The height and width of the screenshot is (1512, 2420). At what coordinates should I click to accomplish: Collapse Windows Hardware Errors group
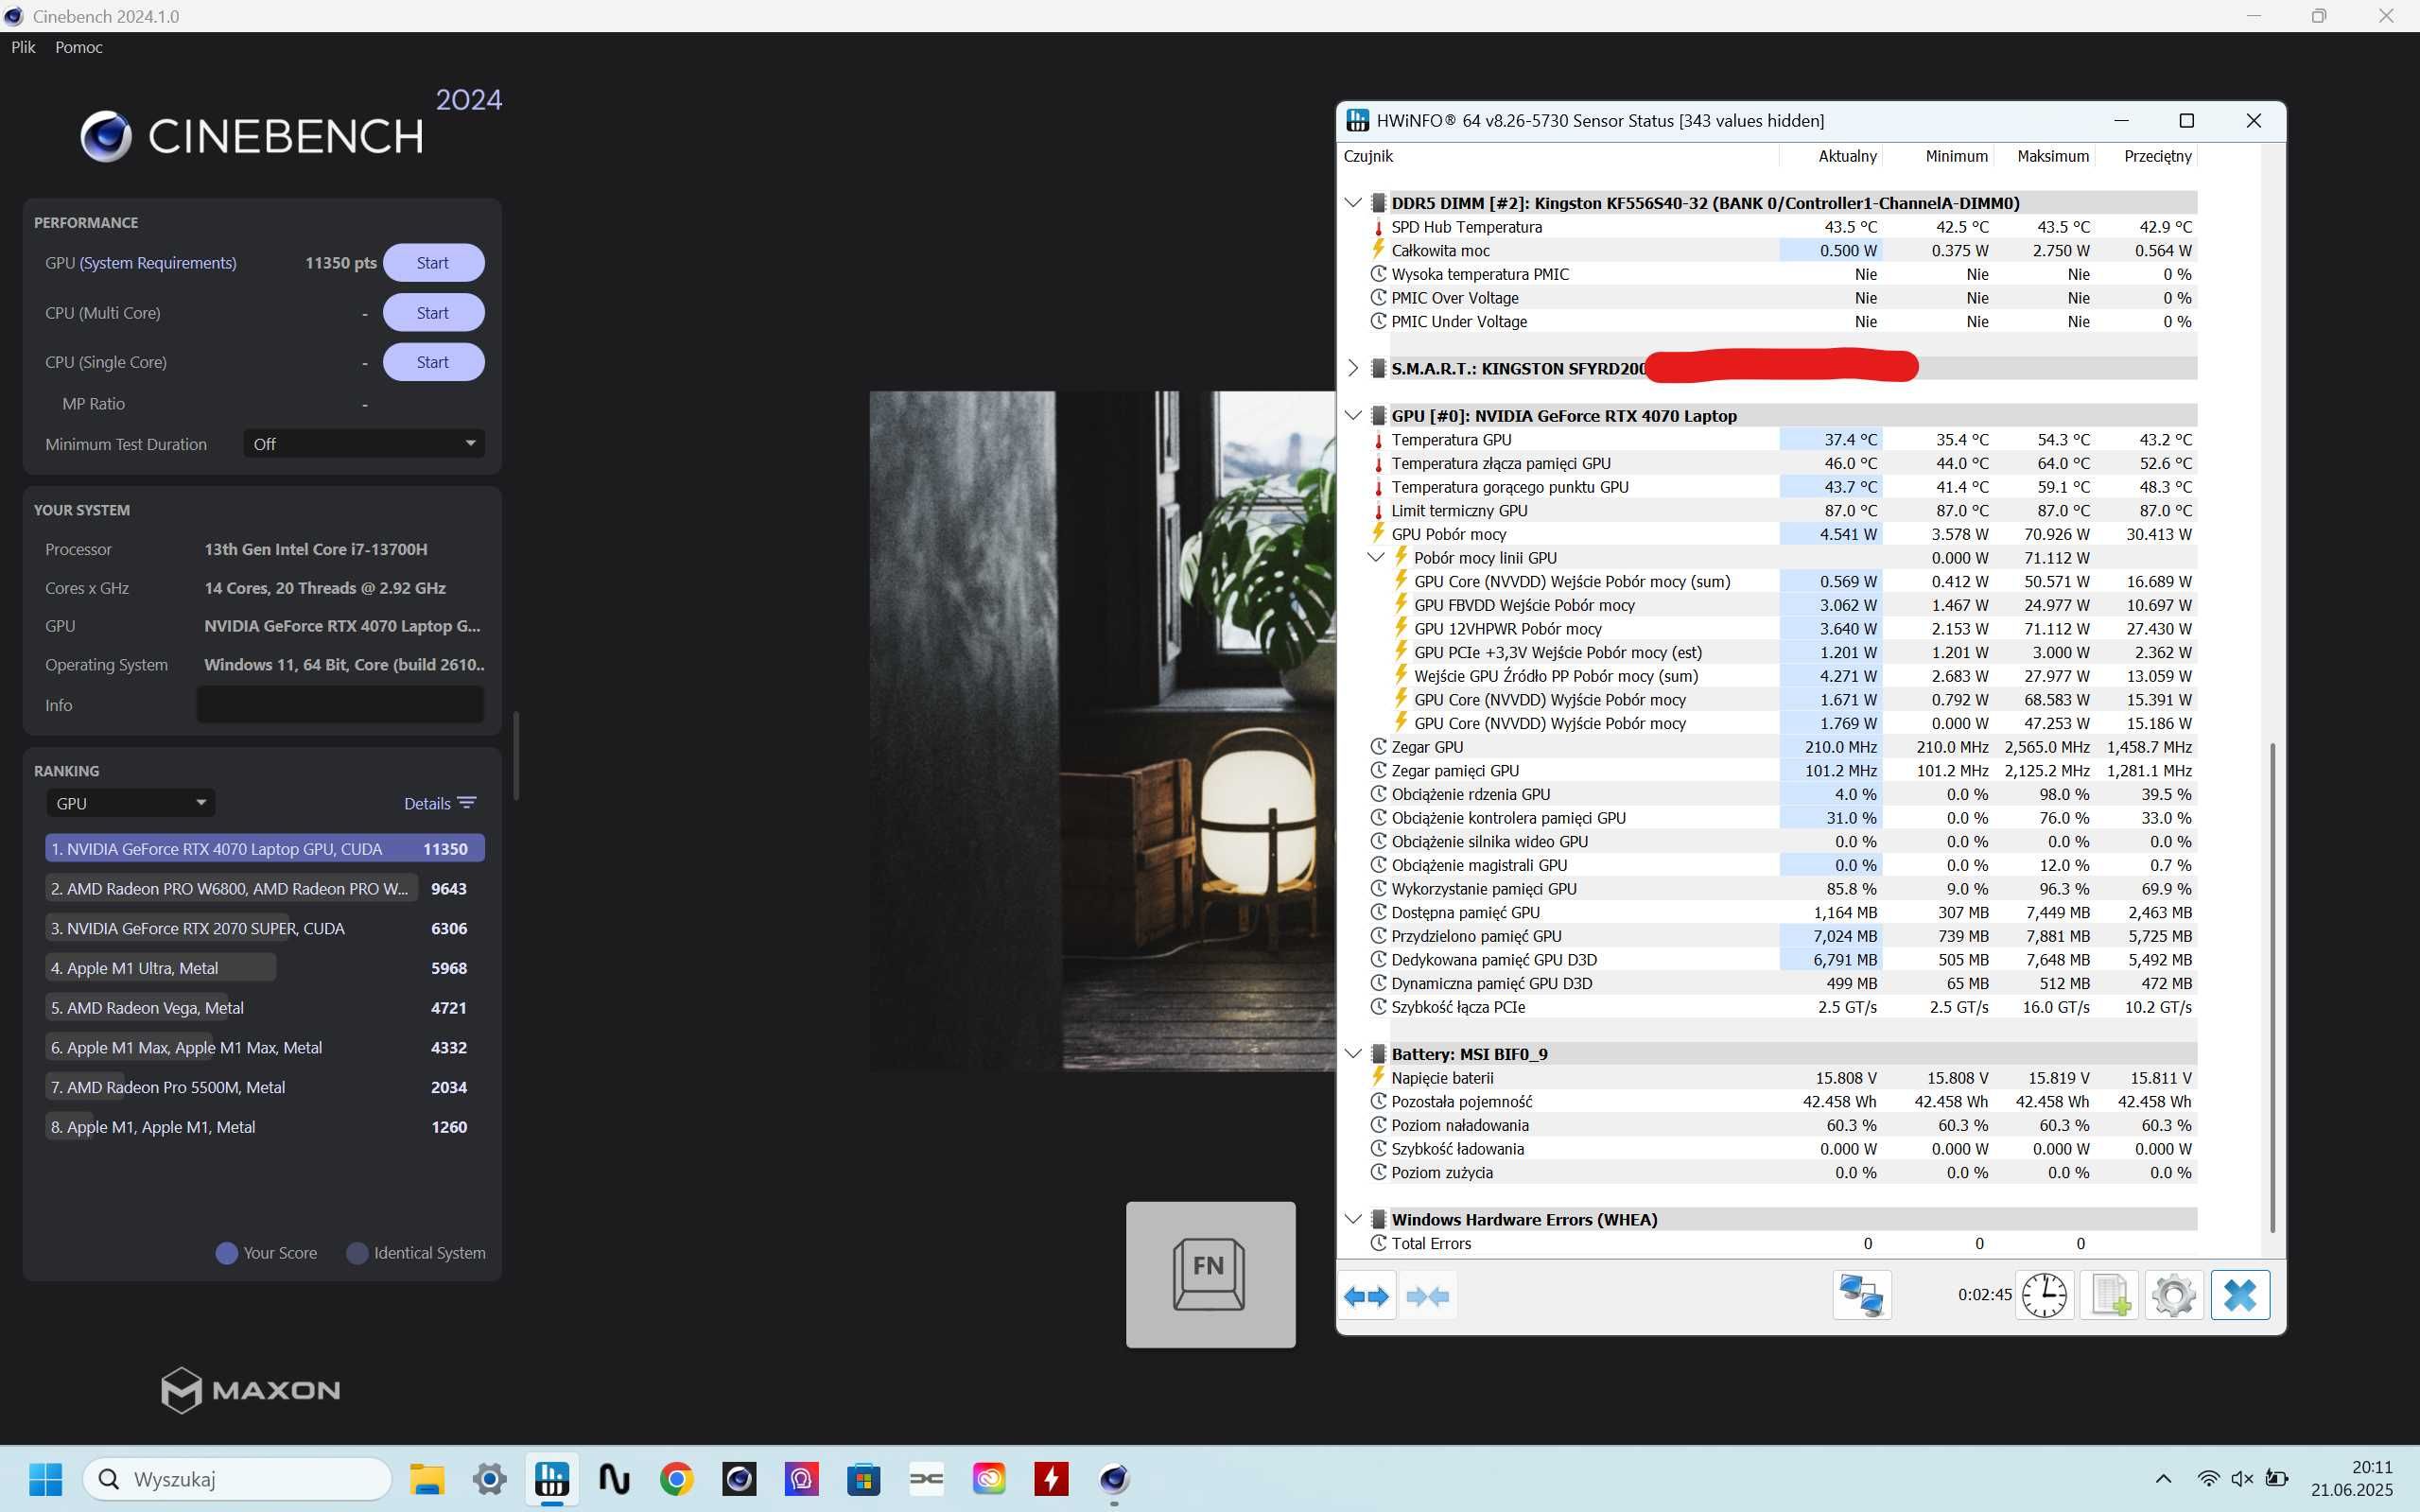(1353, 1219)
